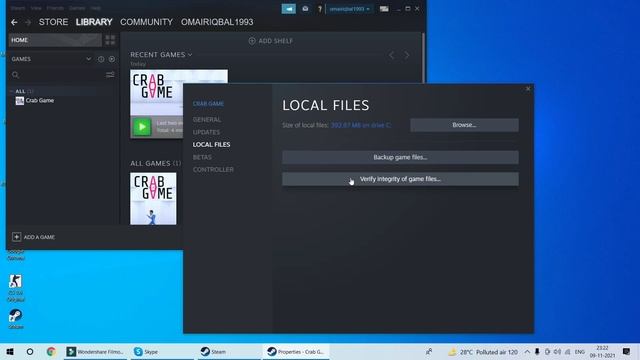The height and width of the screenshot is (360, 640).
Task: Switch to Properties - Crab Game taskbar button
Action: tap(296, 351)
